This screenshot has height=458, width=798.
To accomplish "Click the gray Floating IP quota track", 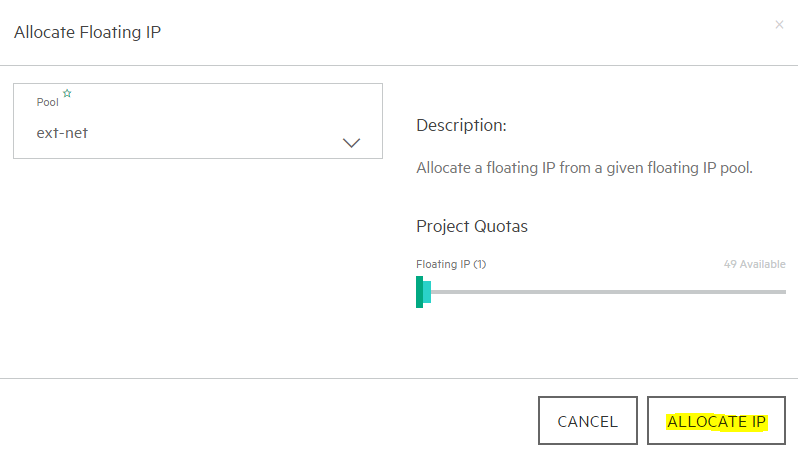I will click(608, 292).
